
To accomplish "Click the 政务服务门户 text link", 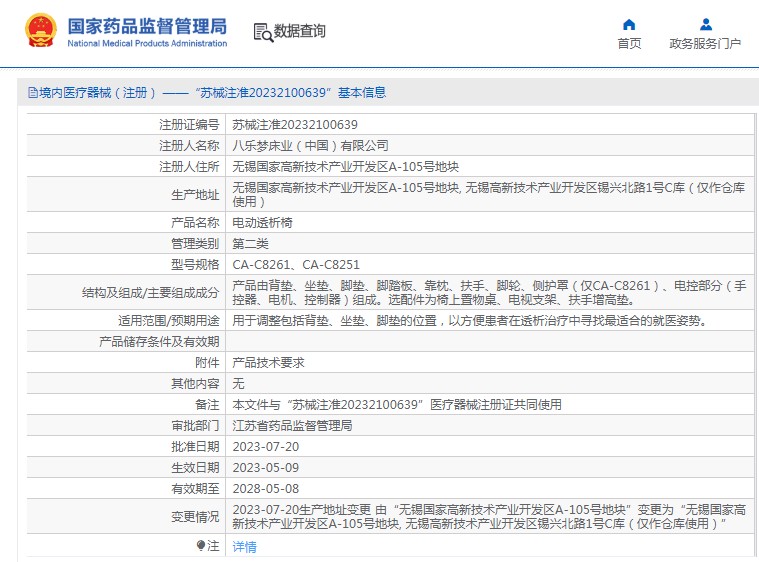I will coord(705,44).
